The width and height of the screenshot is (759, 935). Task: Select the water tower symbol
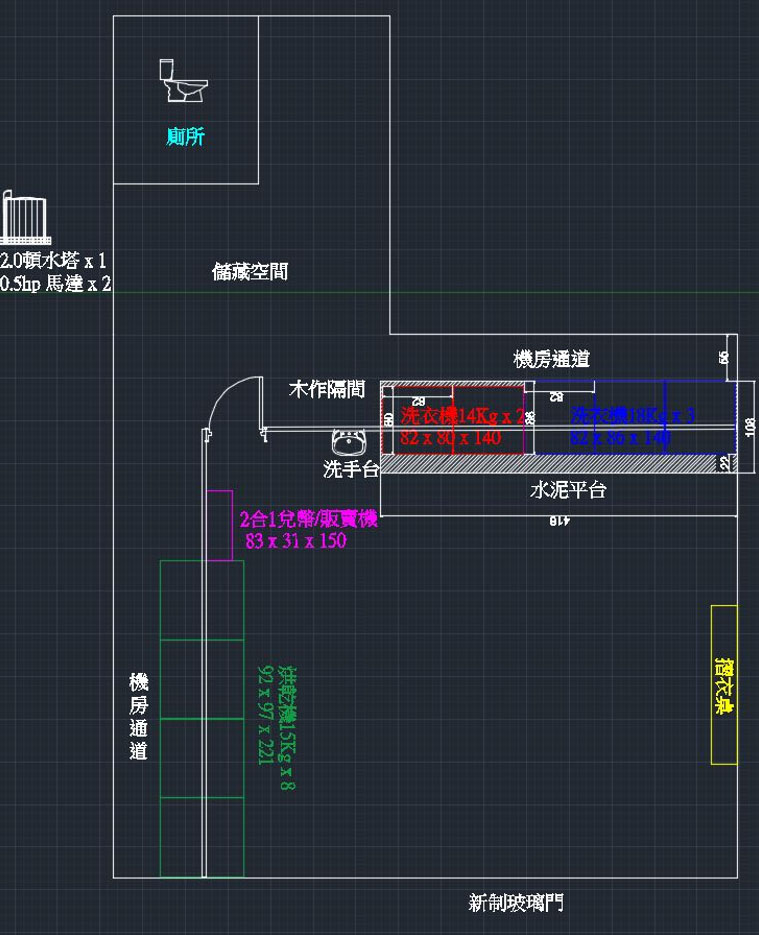(25, 219)
